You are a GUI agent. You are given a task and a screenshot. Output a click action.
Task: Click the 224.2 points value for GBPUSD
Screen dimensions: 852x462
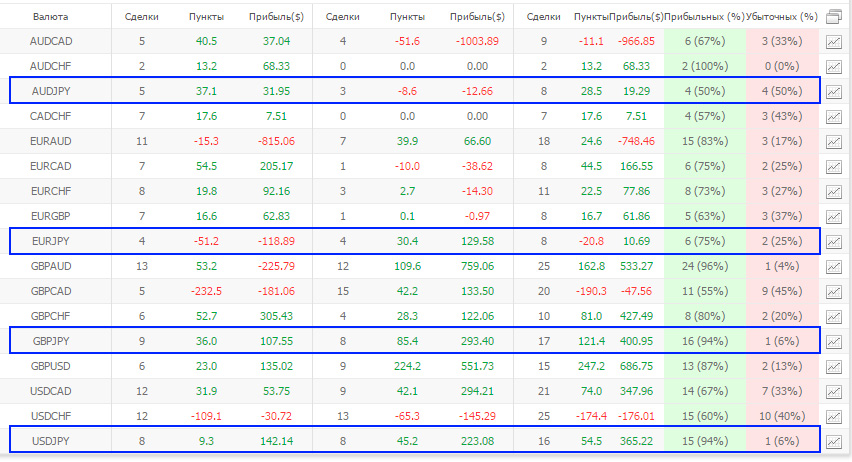(407, 366)
